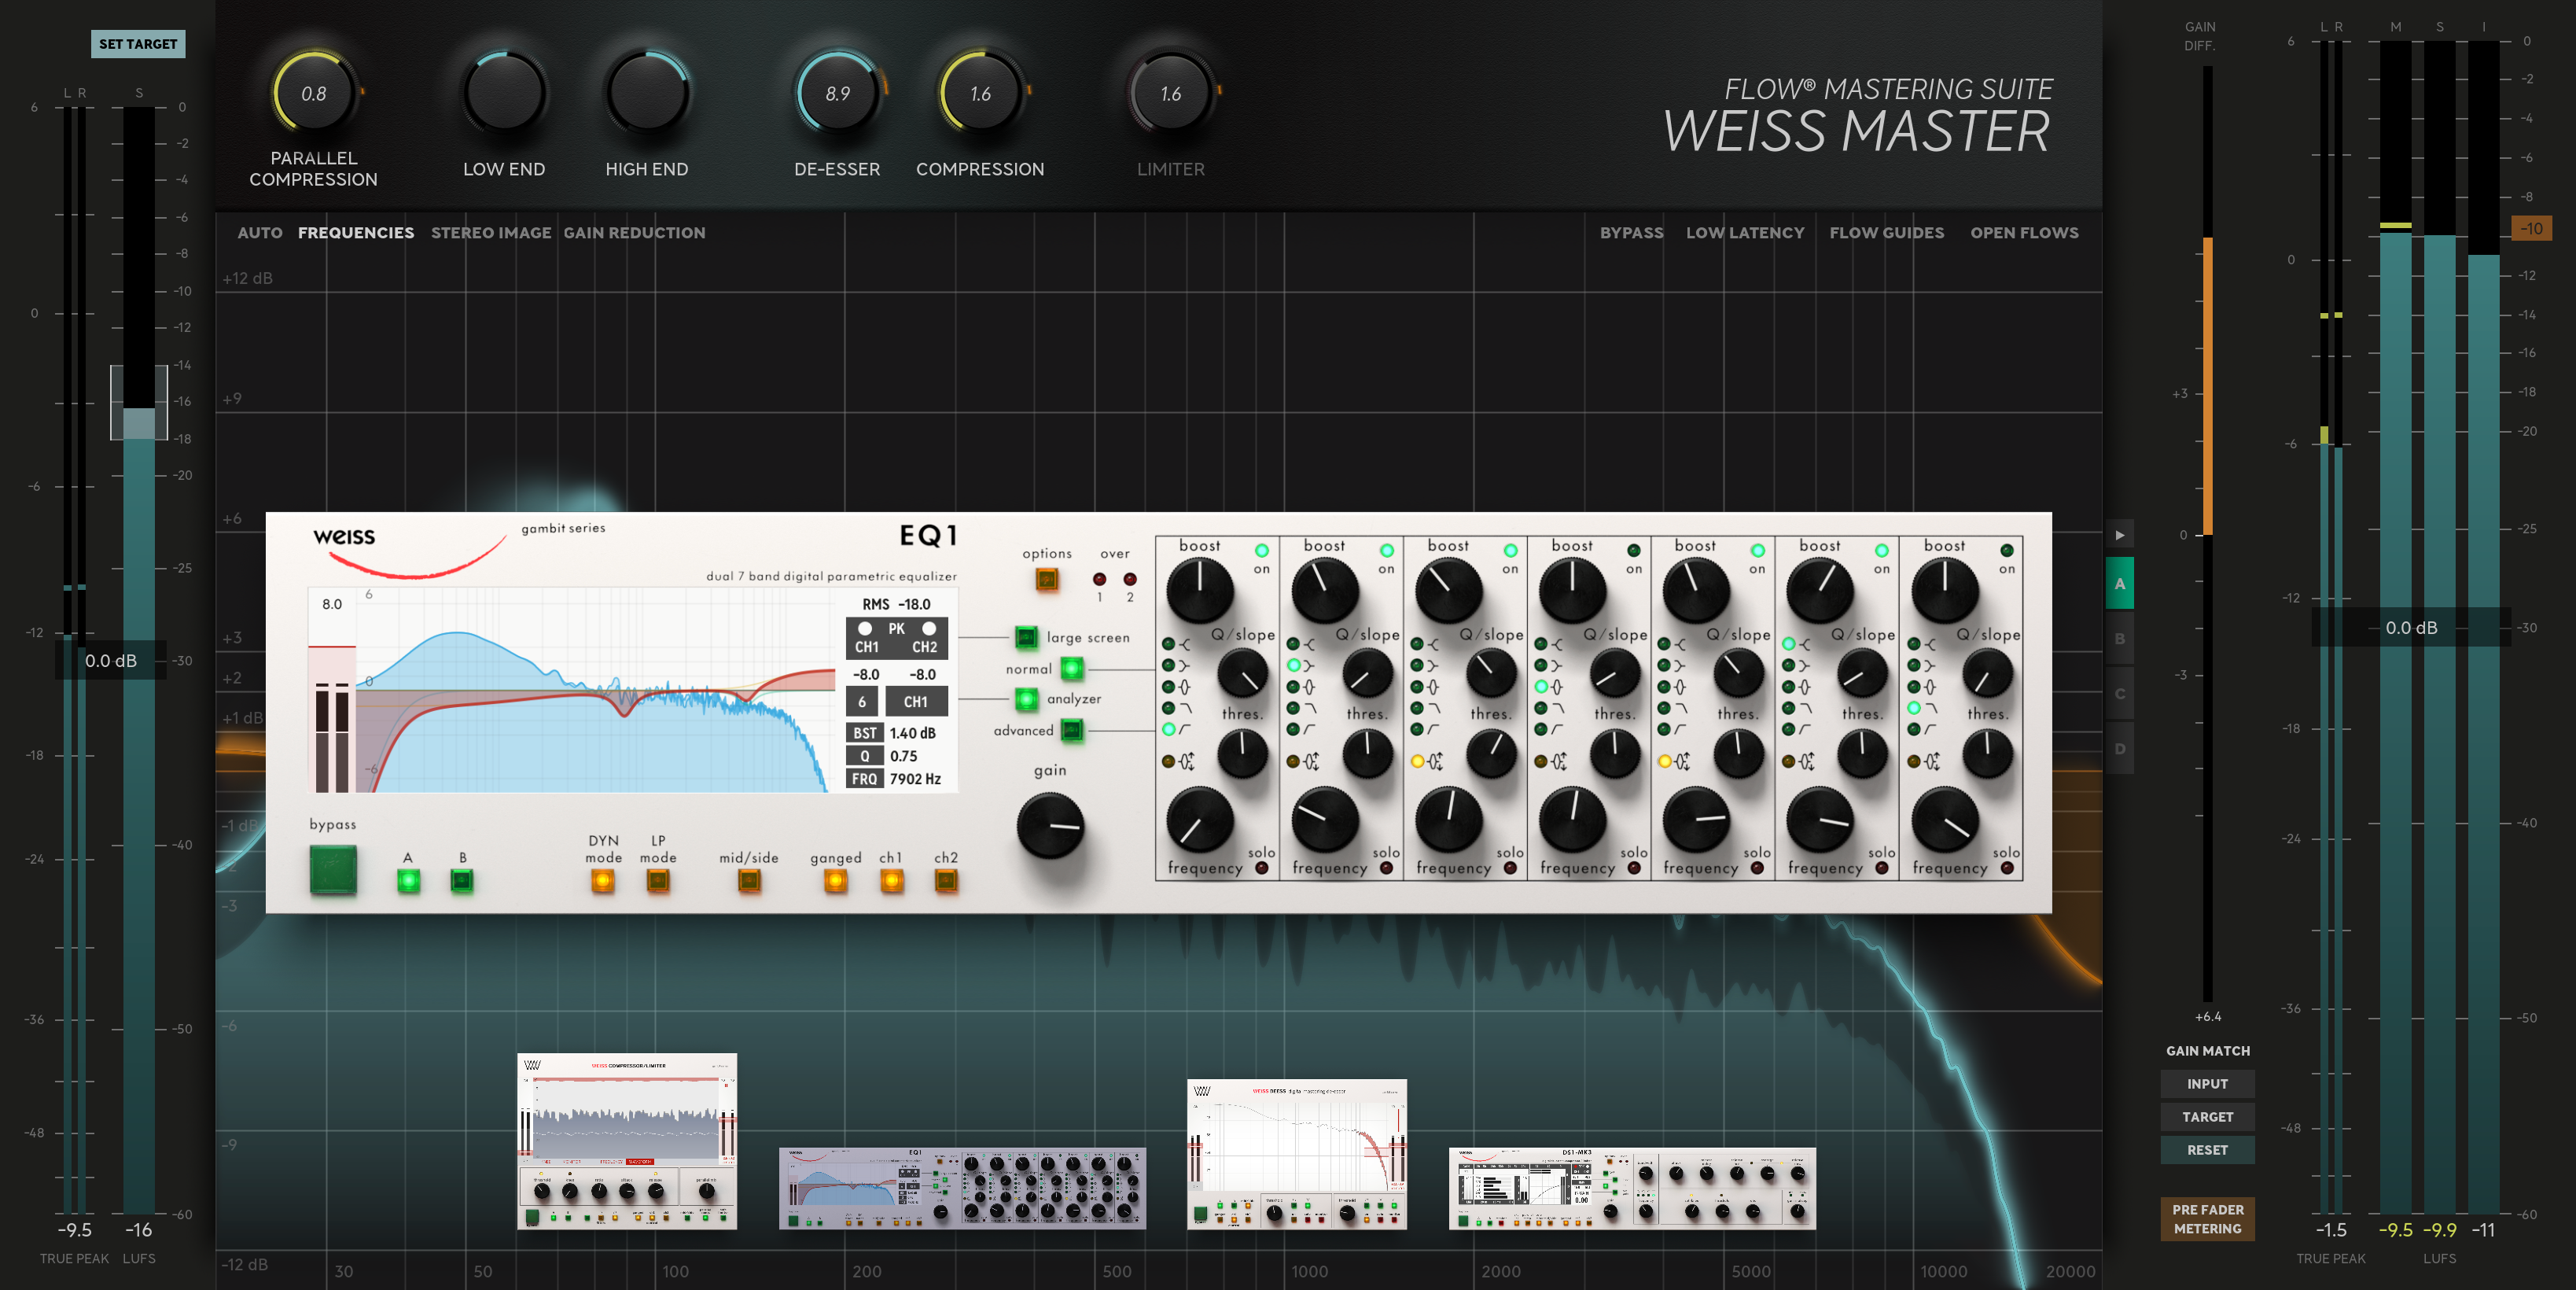Toggle EQ band 1 on LED
The width and height of the screenshot is (2576, 1290).
pyautogui.click(x=1262, y=551)
